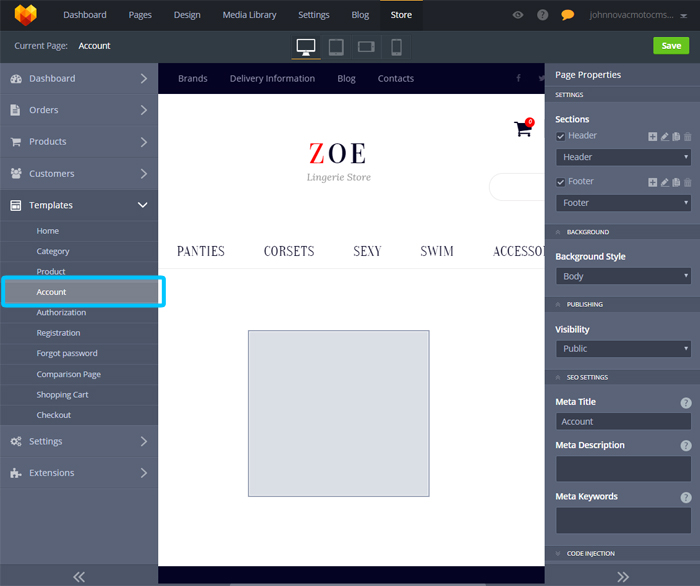Collapse the left sidebar with double arrows
Viewport: 700px width, 586px height.
coord(79,577)
